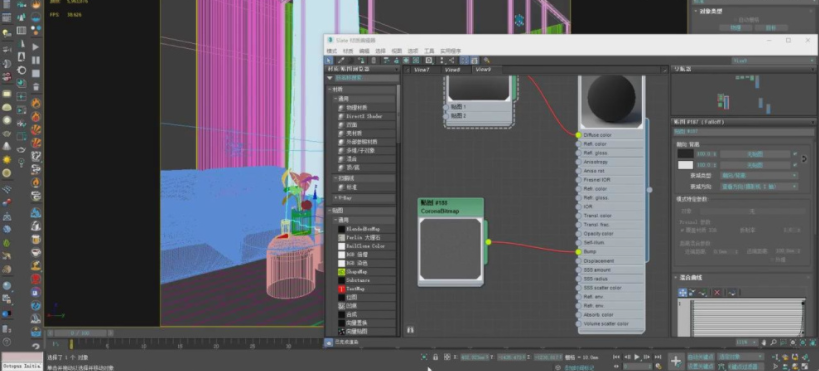Image resolution: width=819 pixels, height=371 pixels.
Task: Swap falloff colors with the curved arrow icon
Action: click(x=804, y=159)
